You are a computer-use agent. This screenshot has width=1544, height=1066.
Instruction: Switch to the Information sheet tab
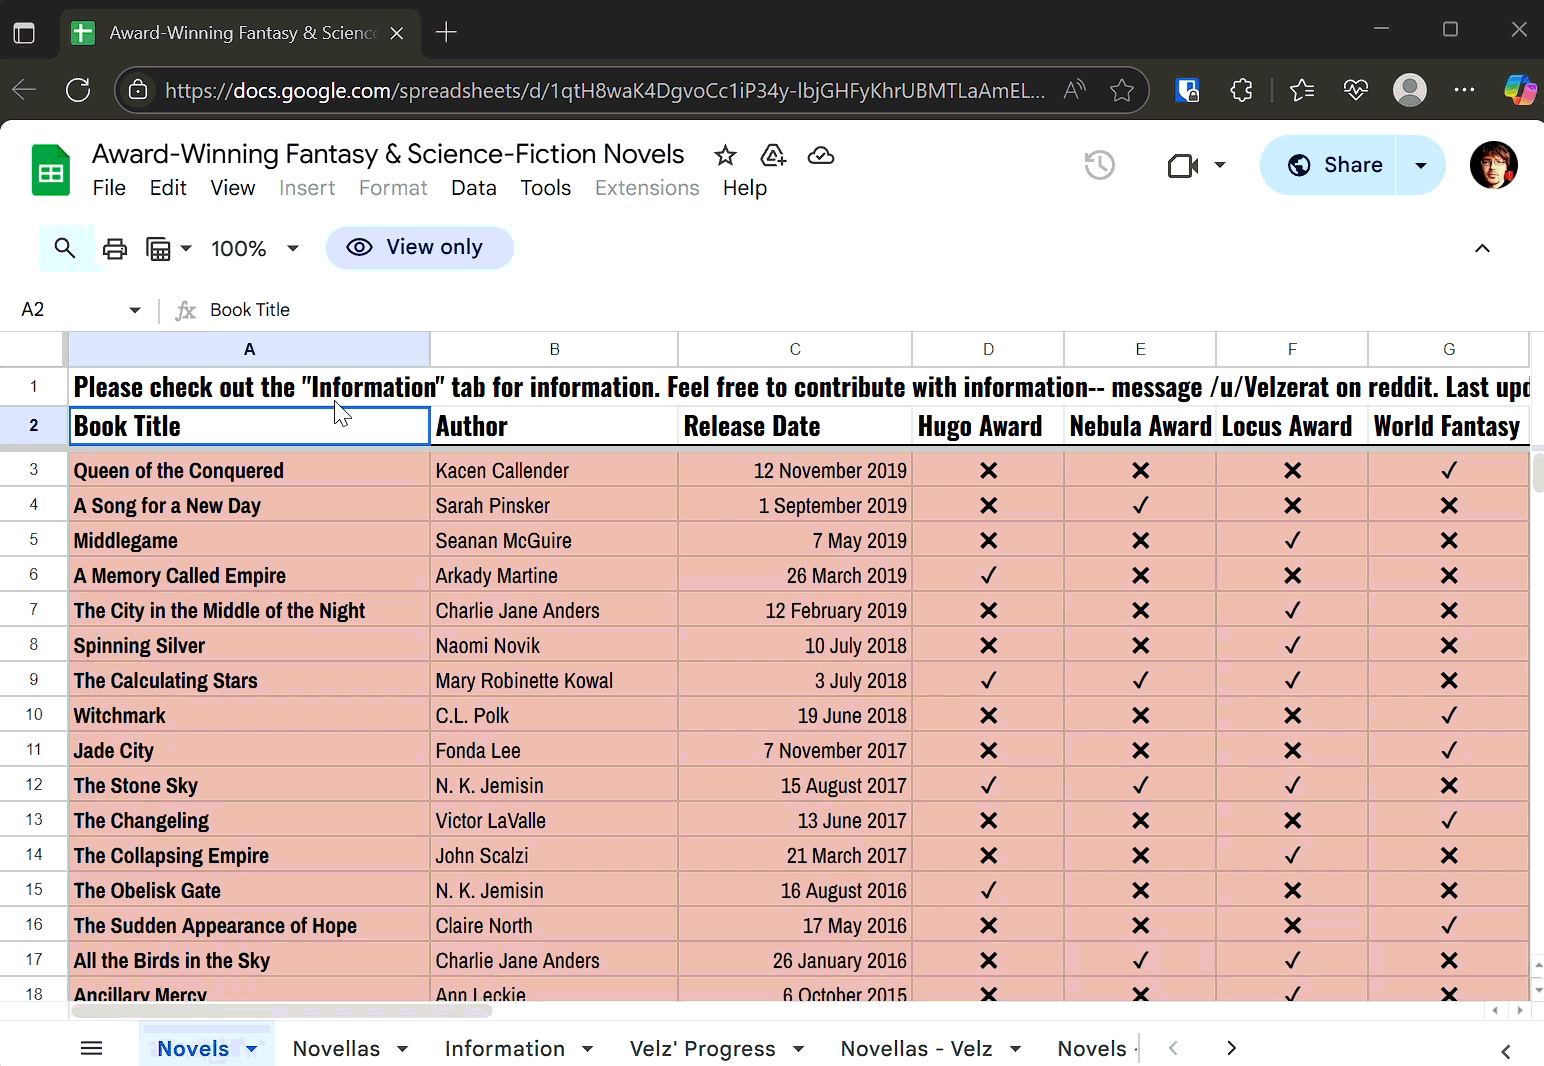click(505, 1049)
